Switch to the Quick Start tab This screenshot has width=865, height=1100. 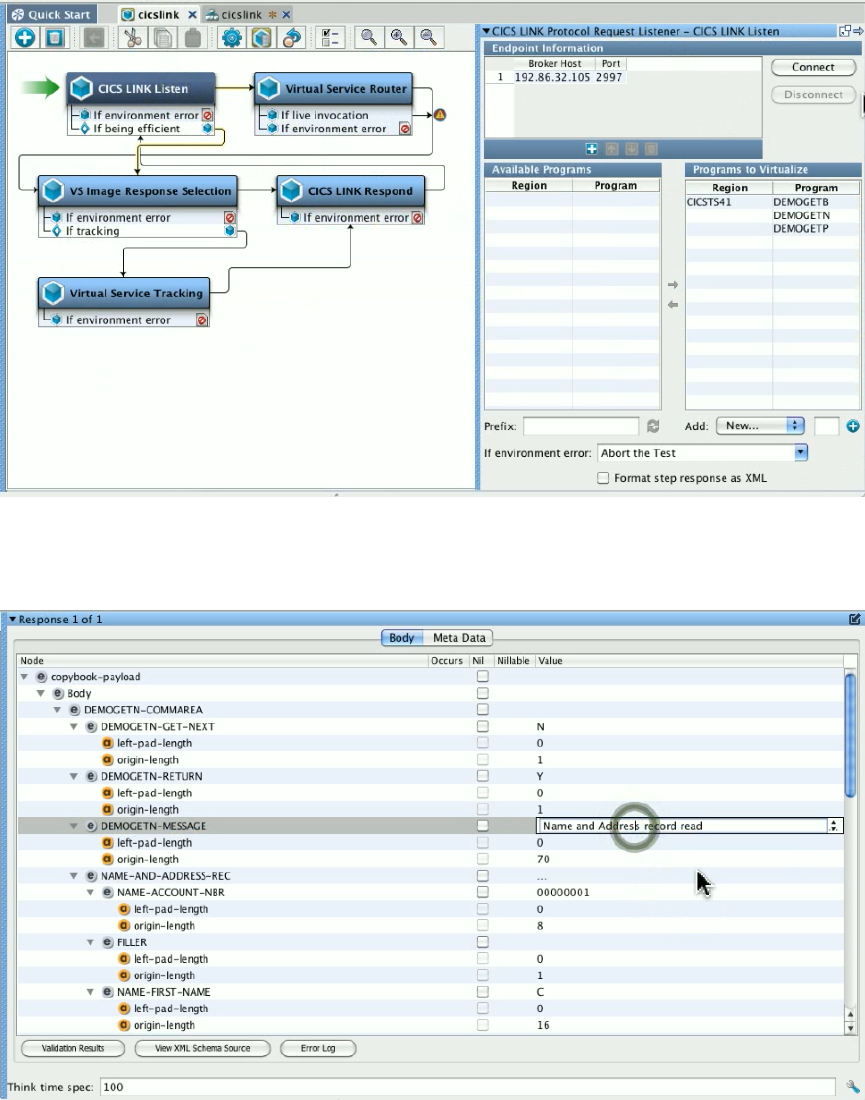tap(50, 14)
